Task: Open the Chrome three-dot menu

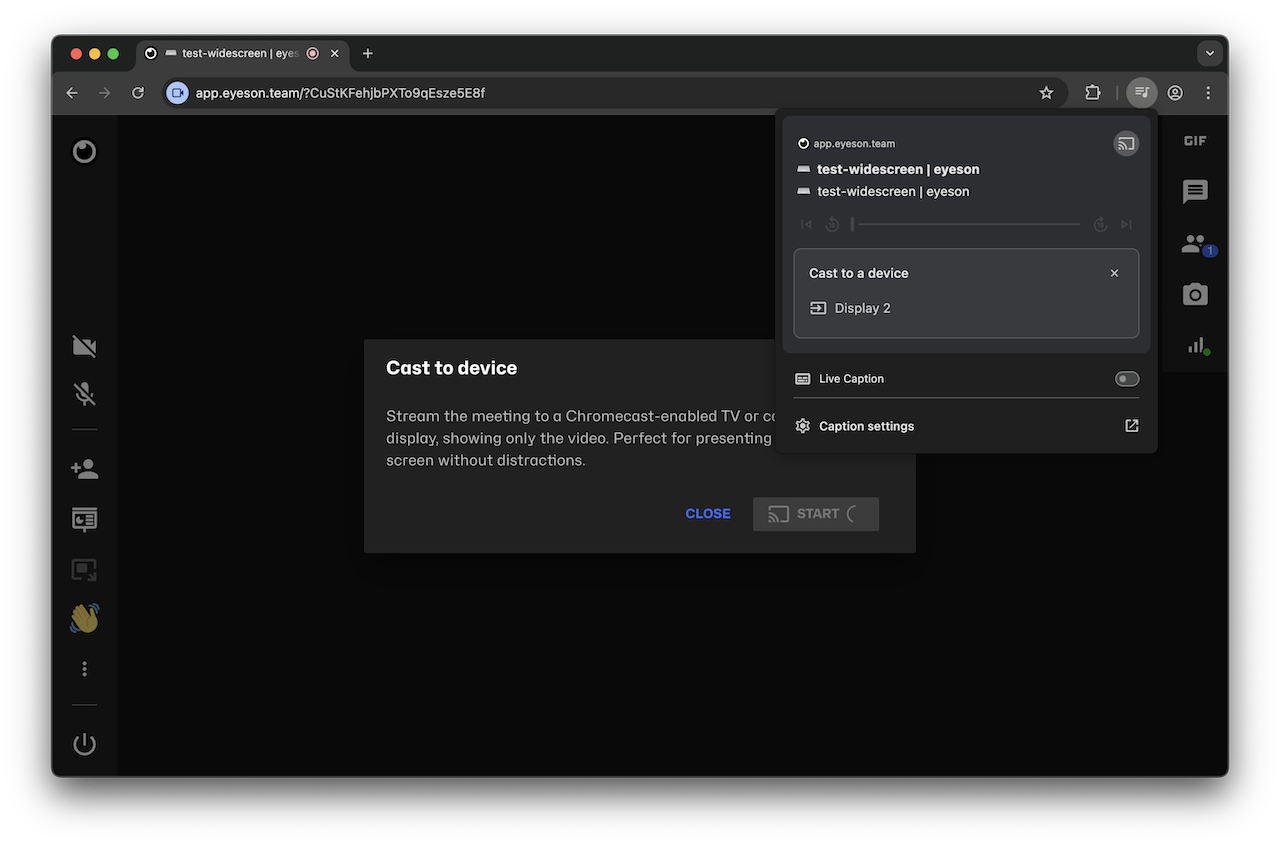Action: 1208,93
